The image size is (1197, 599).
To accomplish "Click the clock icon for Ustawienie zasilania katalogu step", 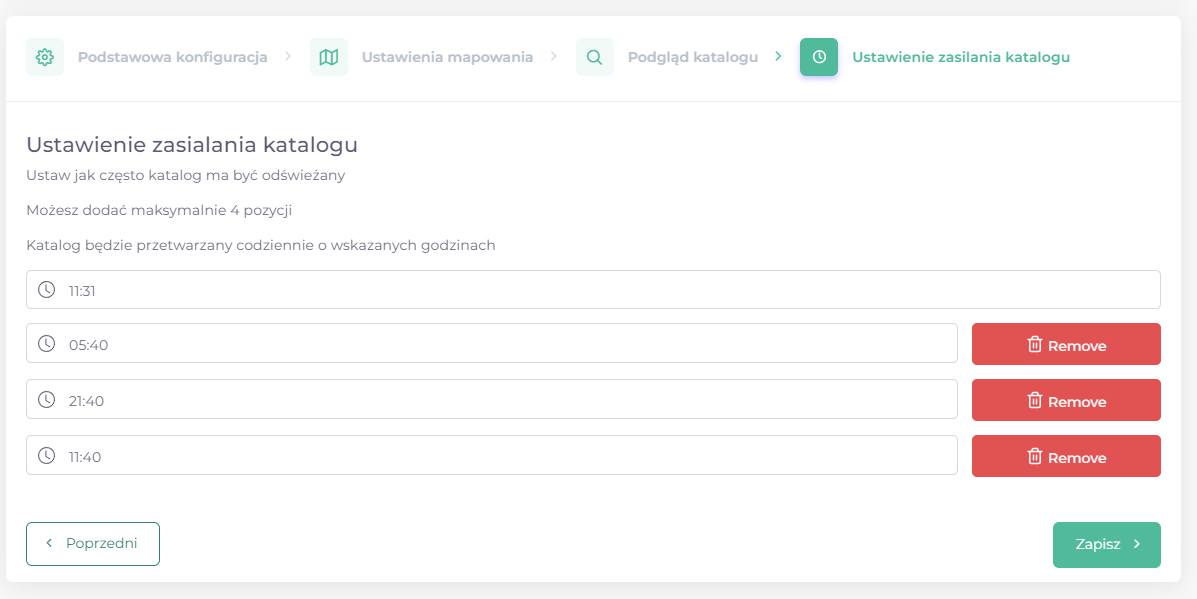I will click(819, 57).
